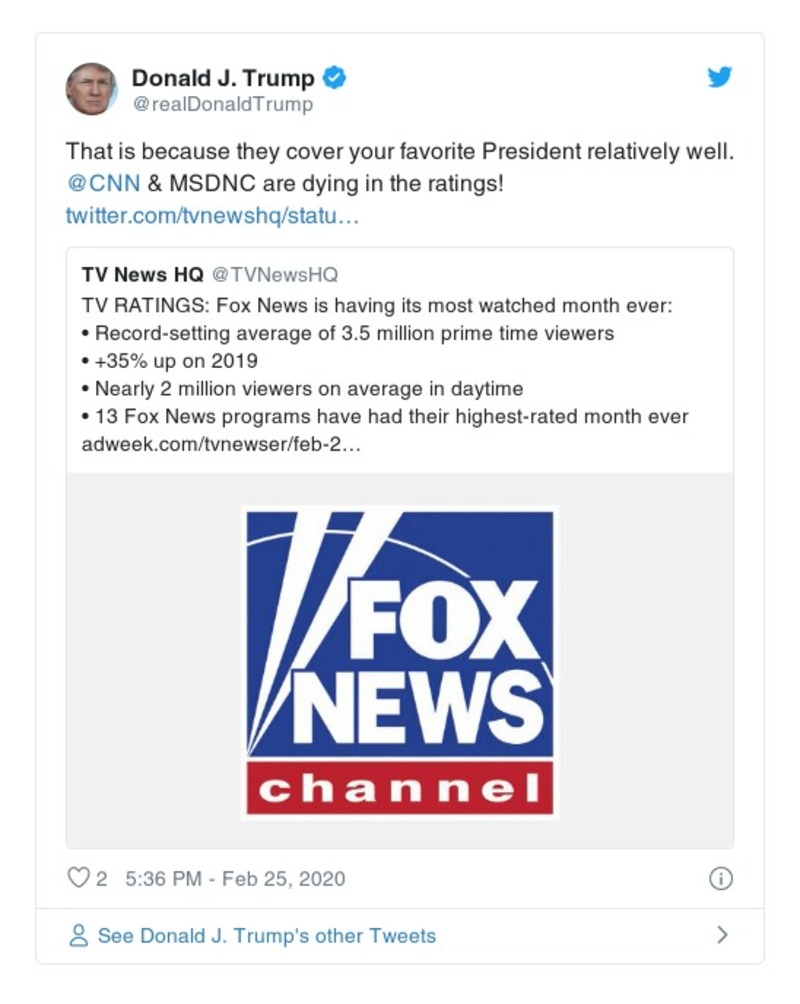This screenshot has width=800, height=1004.
Task: Click the blue verified badge next to Donald J. Trump
Action: [x=334, y=76]
